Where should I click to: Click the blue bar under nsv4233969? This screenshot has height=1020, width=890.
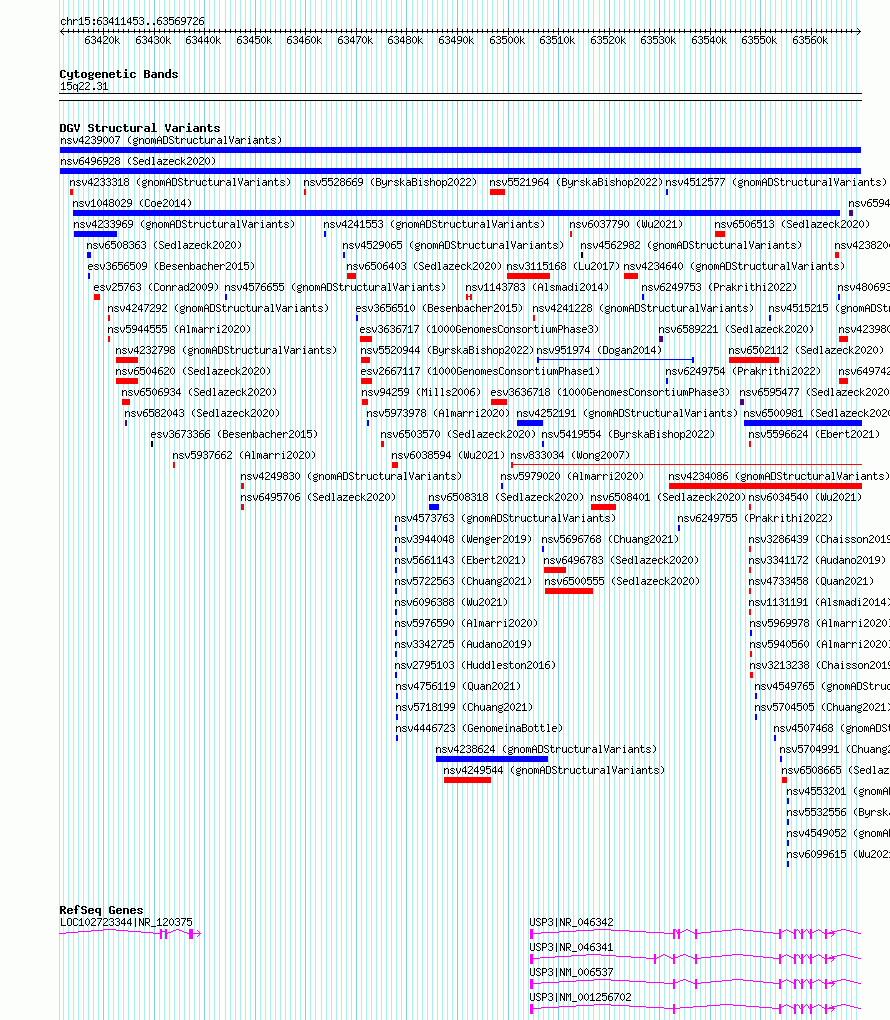point(96,234)
